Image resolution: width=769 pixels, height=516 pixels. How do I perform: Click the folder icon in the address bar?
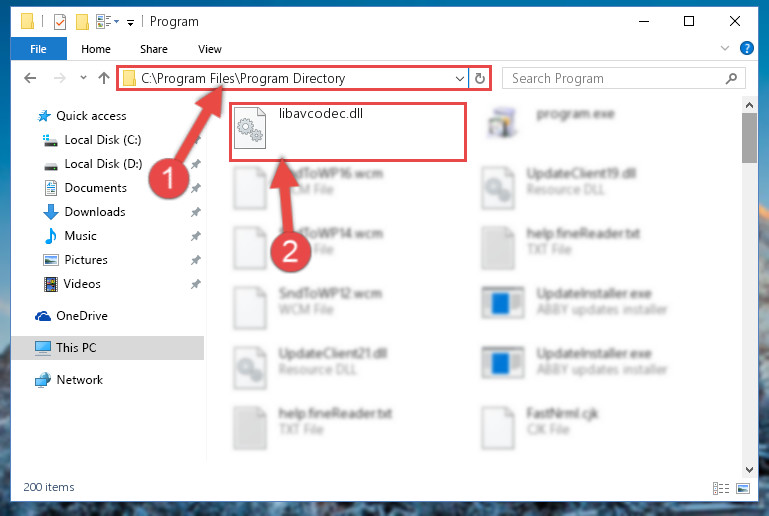[129, 78]
